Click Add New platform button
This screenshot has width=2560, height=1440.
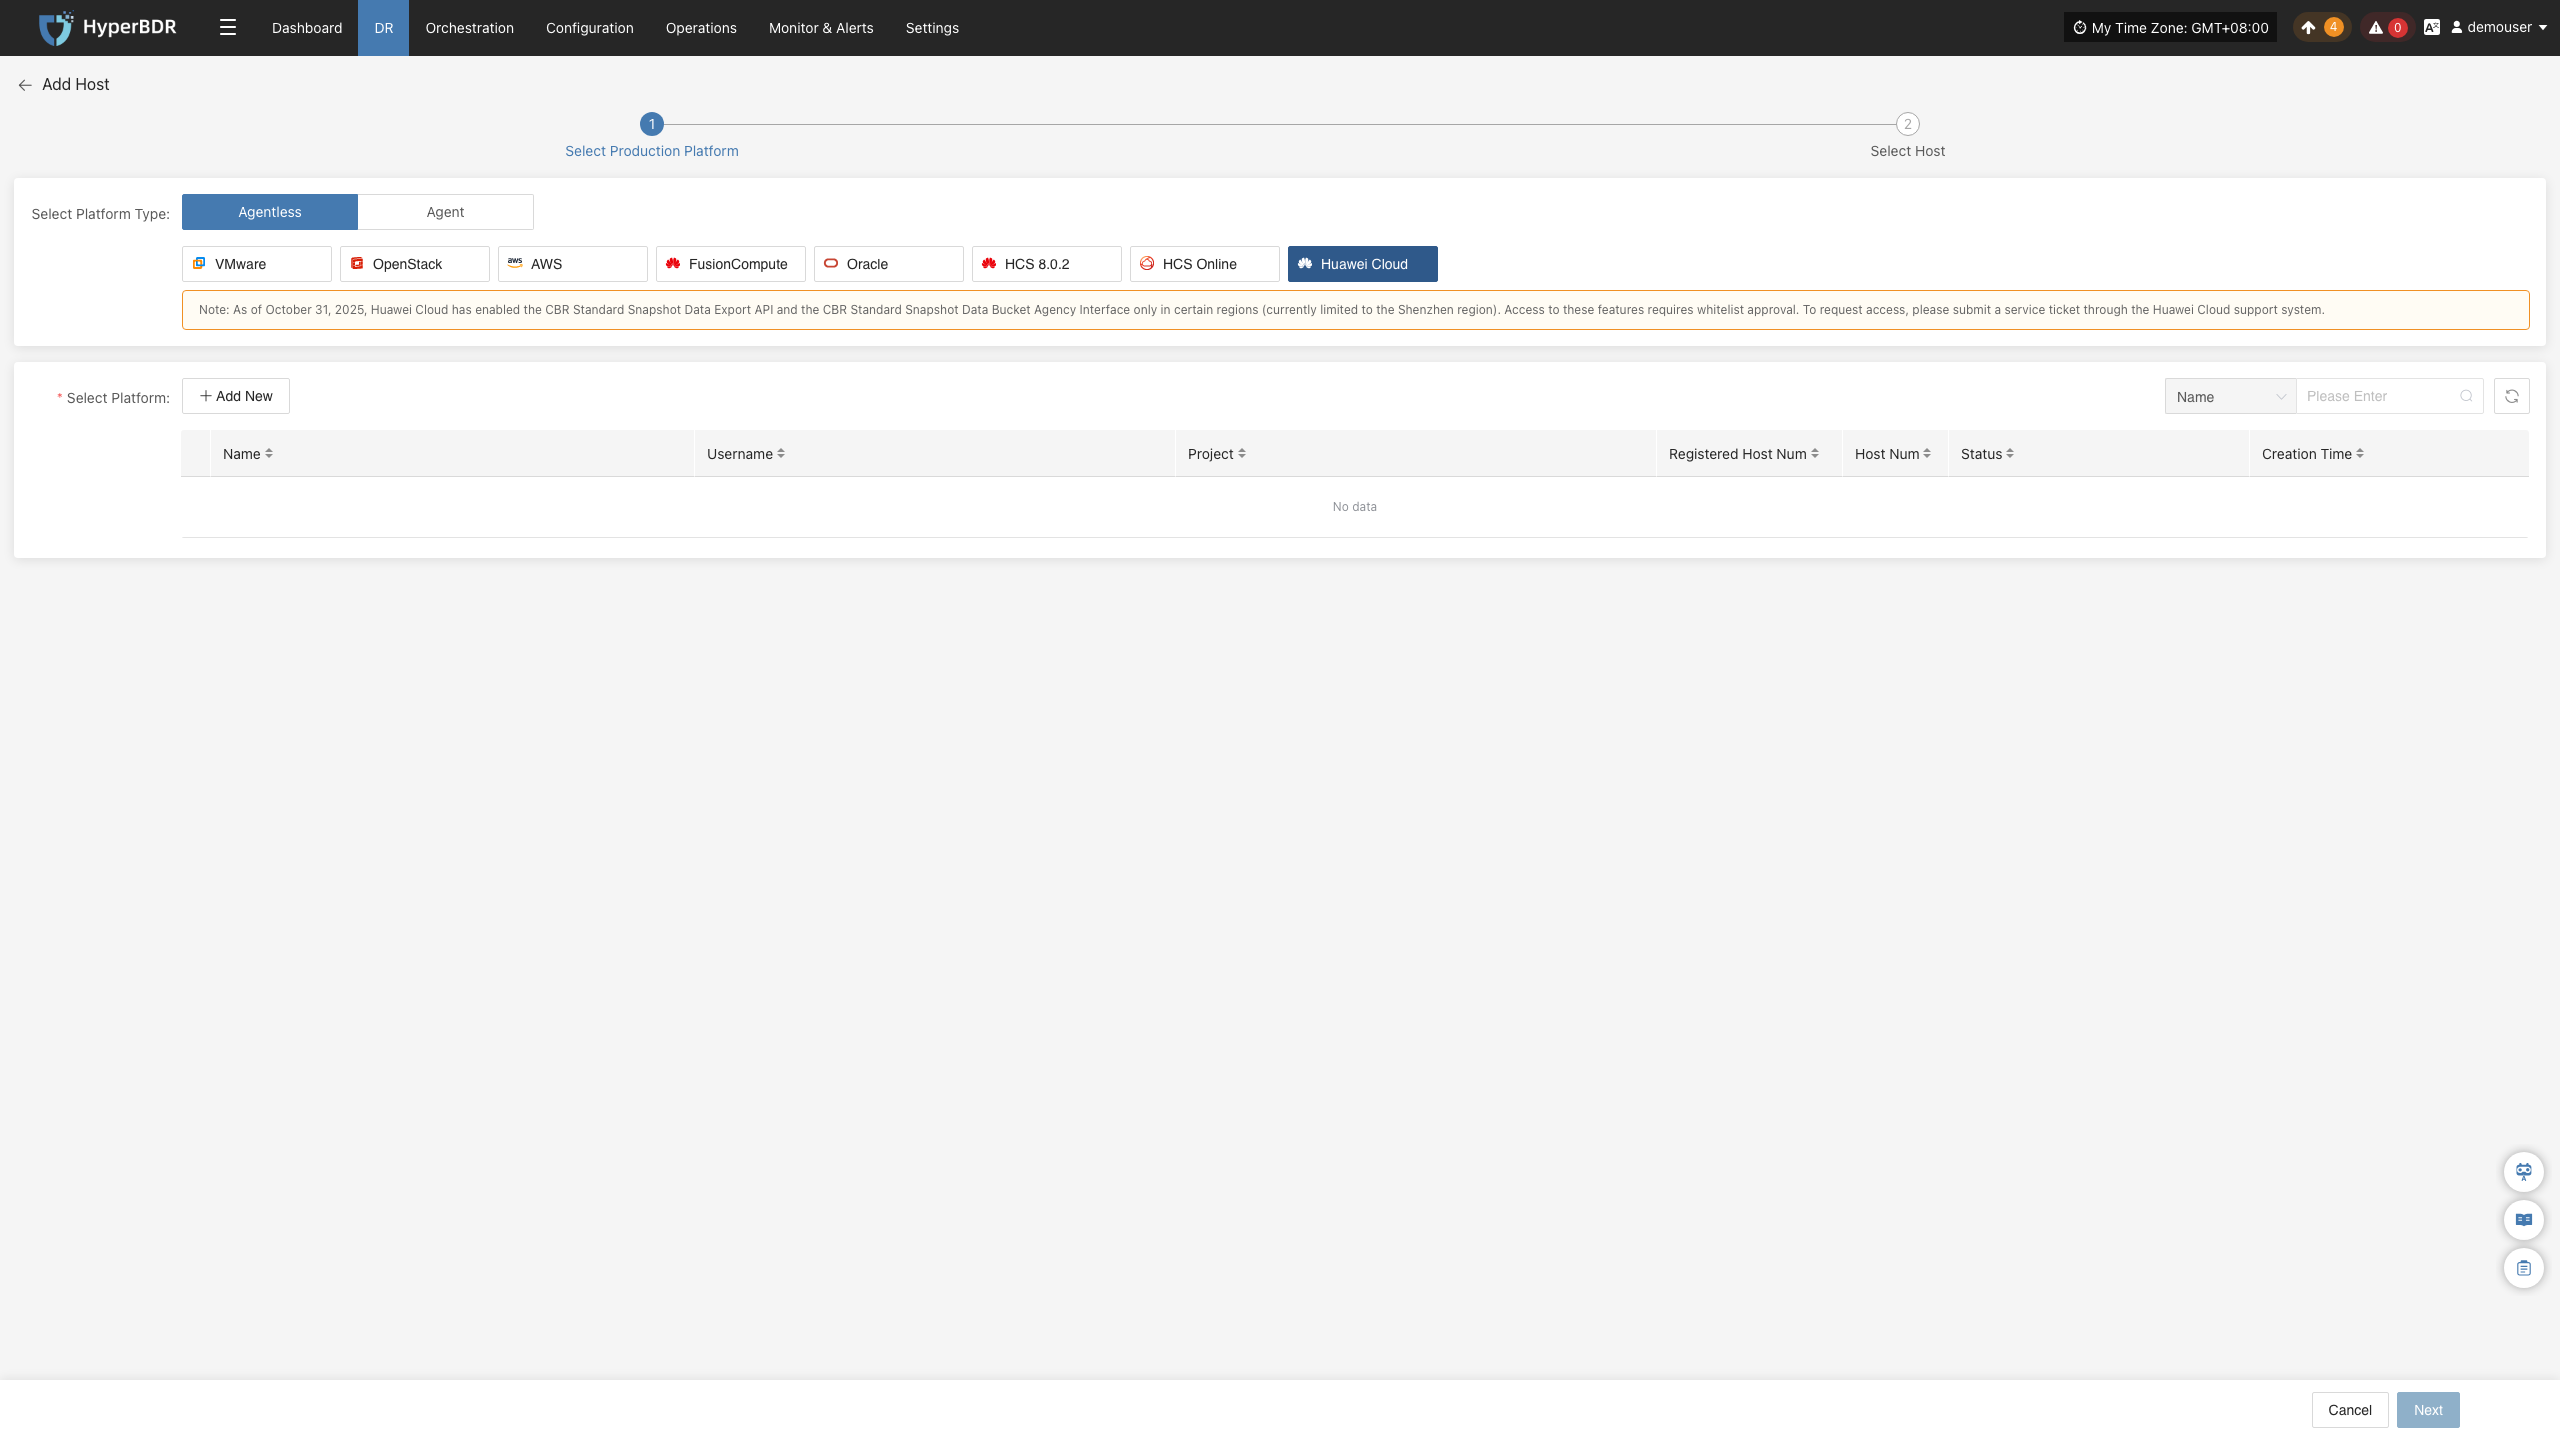point(236,396)
